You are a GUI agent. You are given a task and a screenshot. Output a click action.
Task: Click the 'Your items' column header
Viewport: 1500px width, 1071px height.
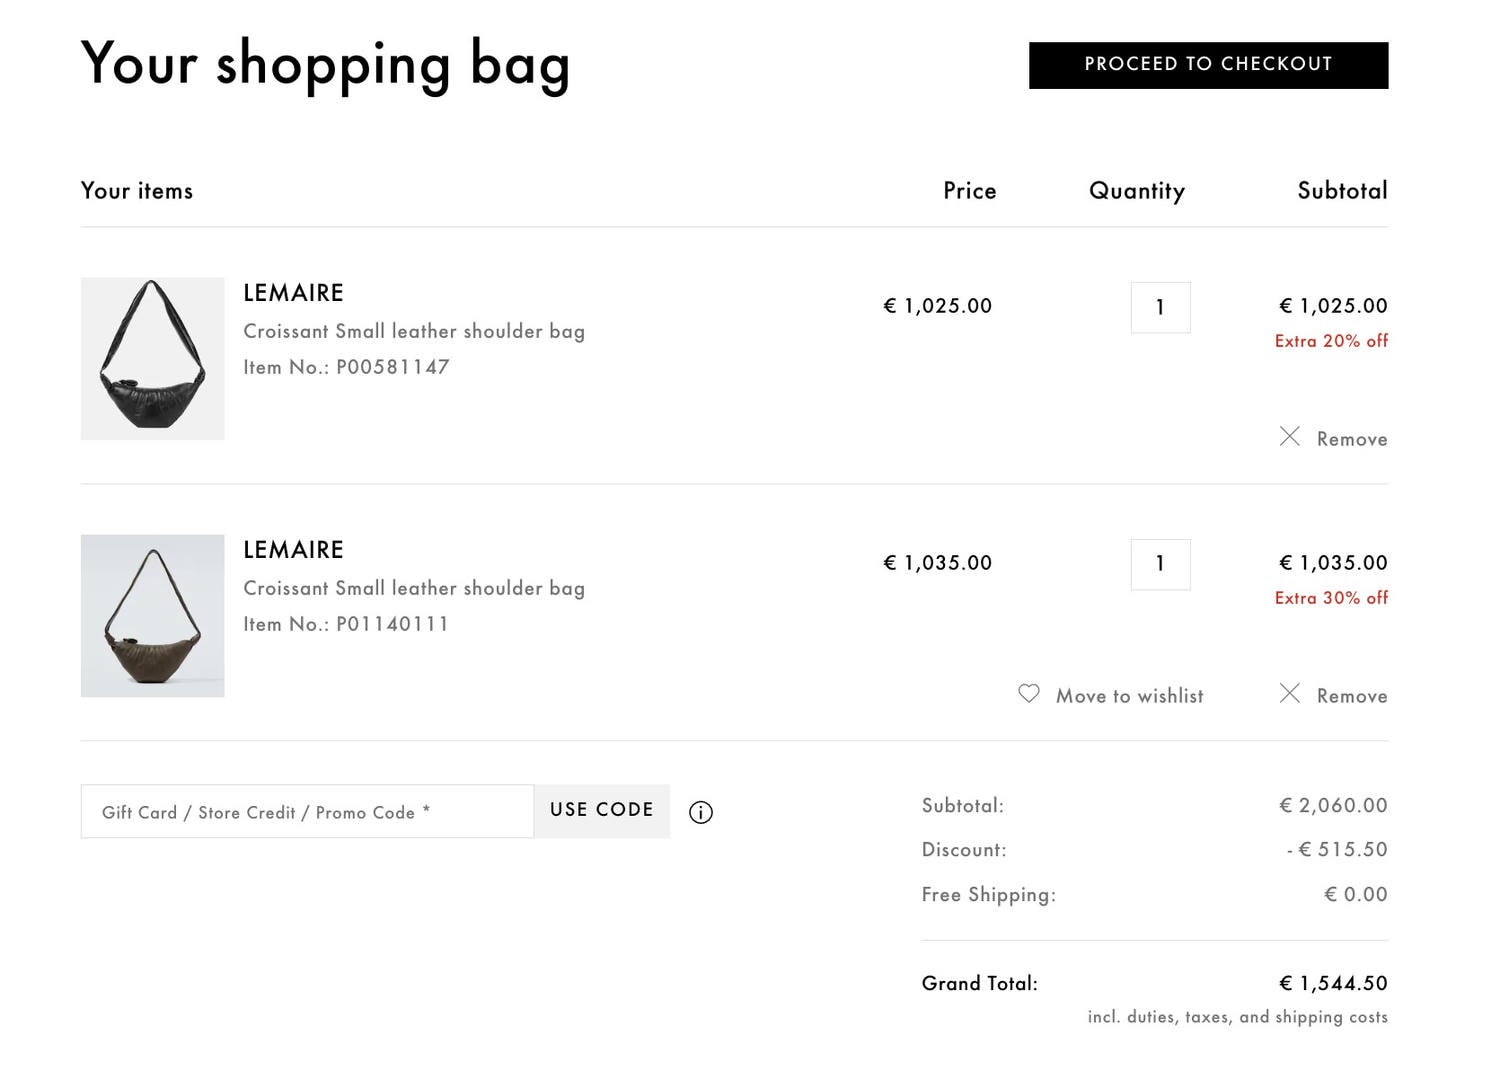pyautogui.click(x=137, y=190)
